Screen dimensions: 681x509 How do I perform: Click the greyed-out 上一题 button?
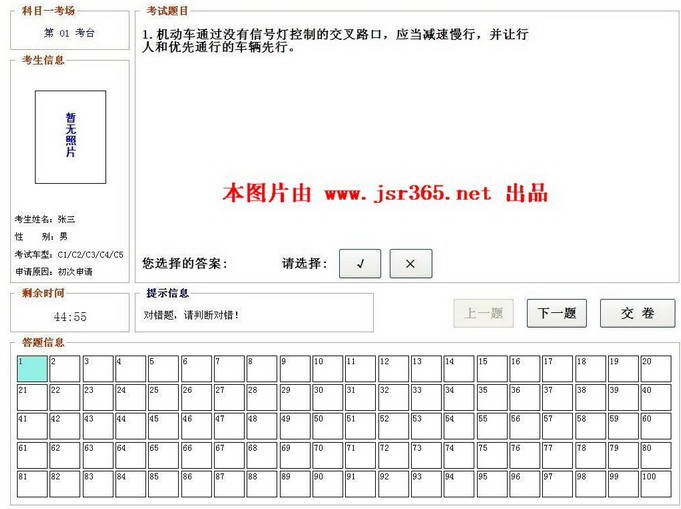click(x=483, y=313)
